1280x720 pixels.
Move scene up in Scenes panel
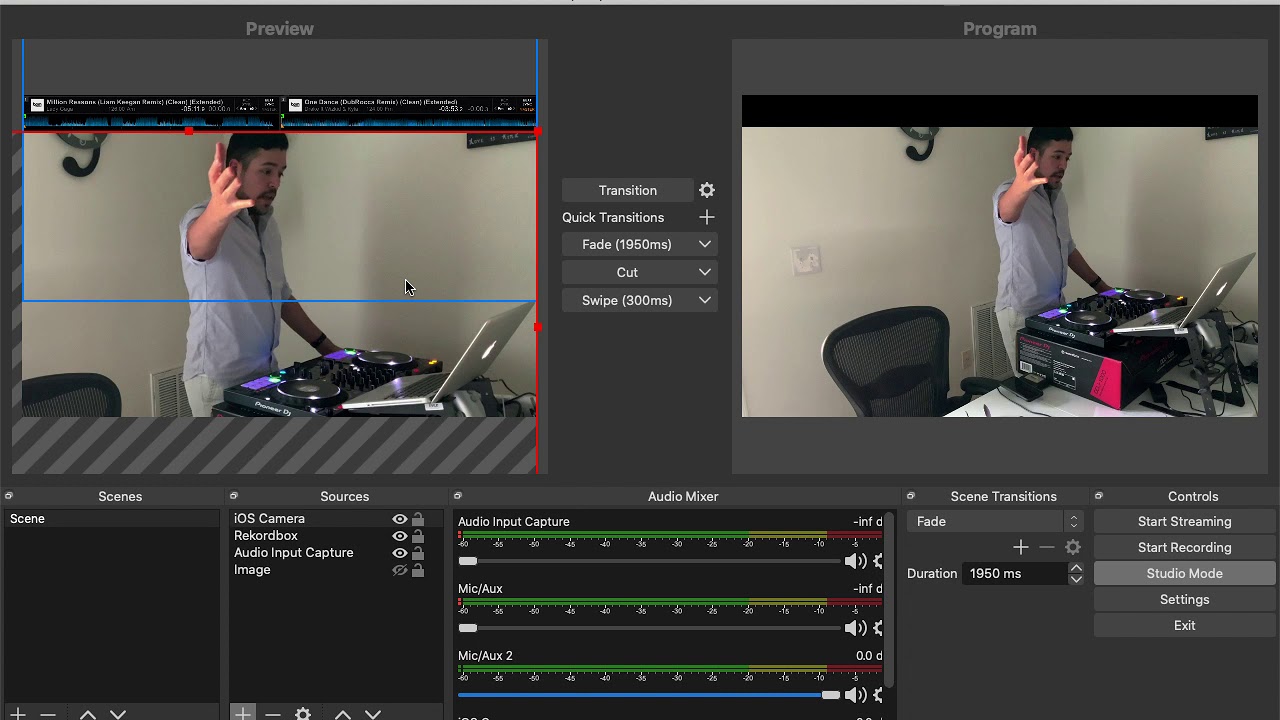pos(87,714)
